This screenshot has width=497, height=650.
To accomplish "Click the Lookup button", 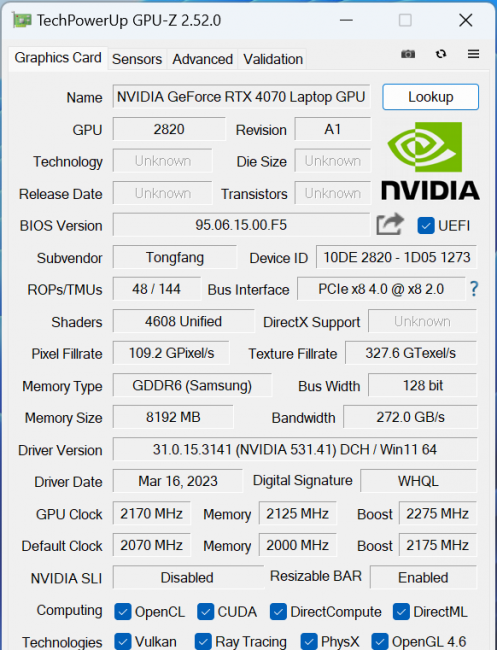I will point(430,97).
